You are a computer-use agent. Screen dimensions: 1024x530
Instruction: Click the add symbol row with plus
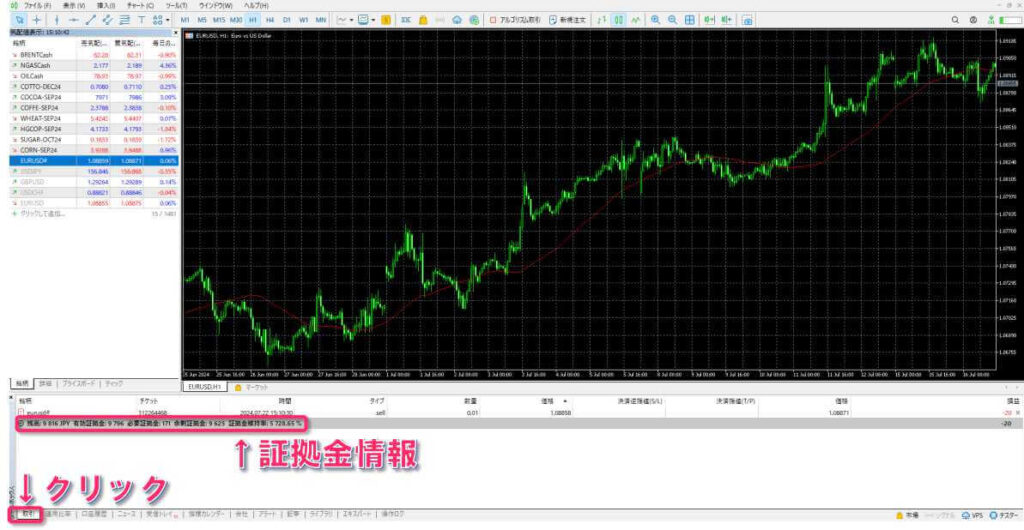95,213
